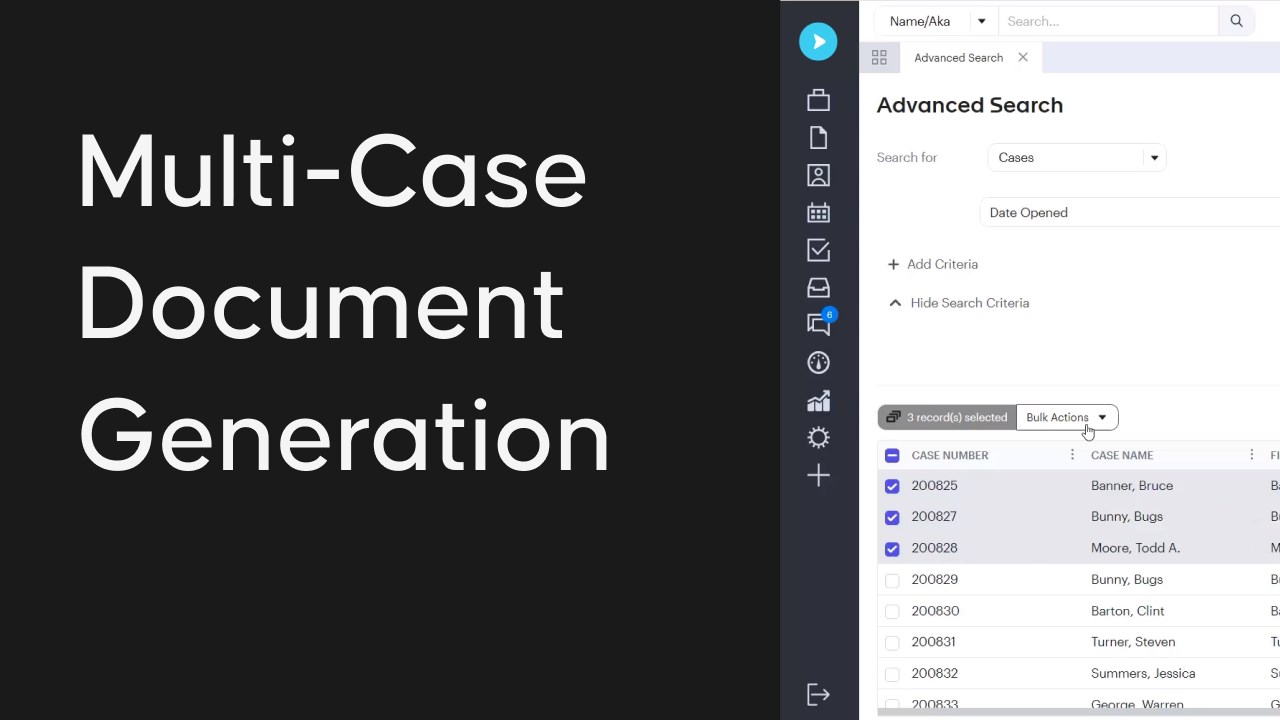1280x720 pixels.
Task: Click Bunny, Bugs in row 200827
Action: (x=1127, y=517)
